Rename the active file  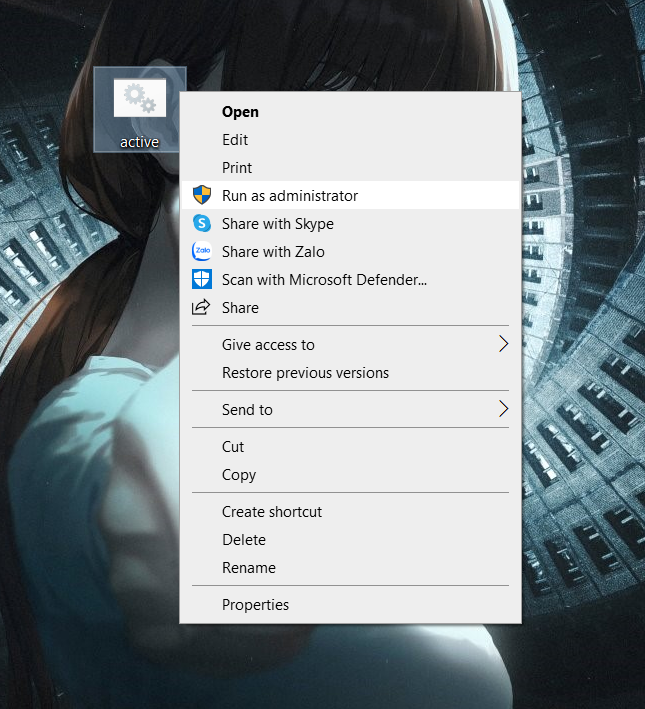351,568
